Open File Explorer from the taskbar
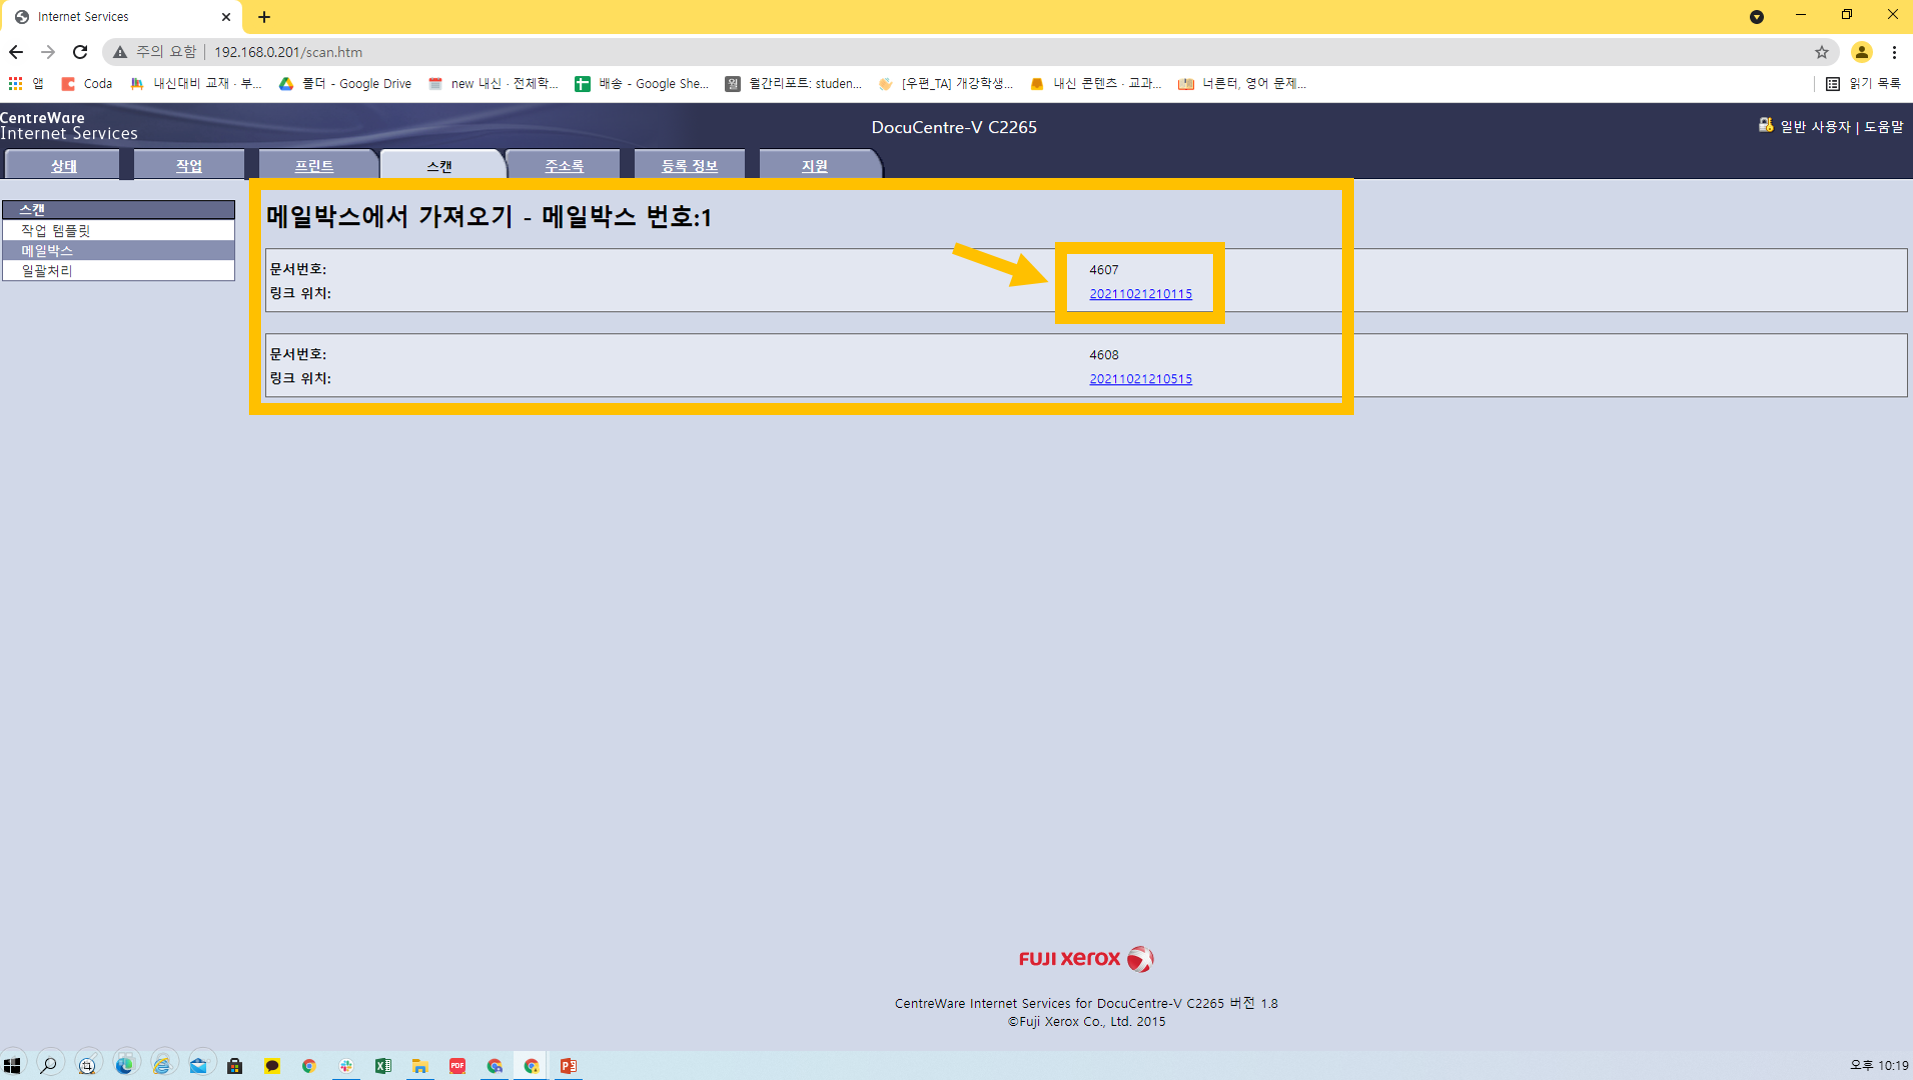This screenshot has height=1080, width=1913. click(420, 1065)
